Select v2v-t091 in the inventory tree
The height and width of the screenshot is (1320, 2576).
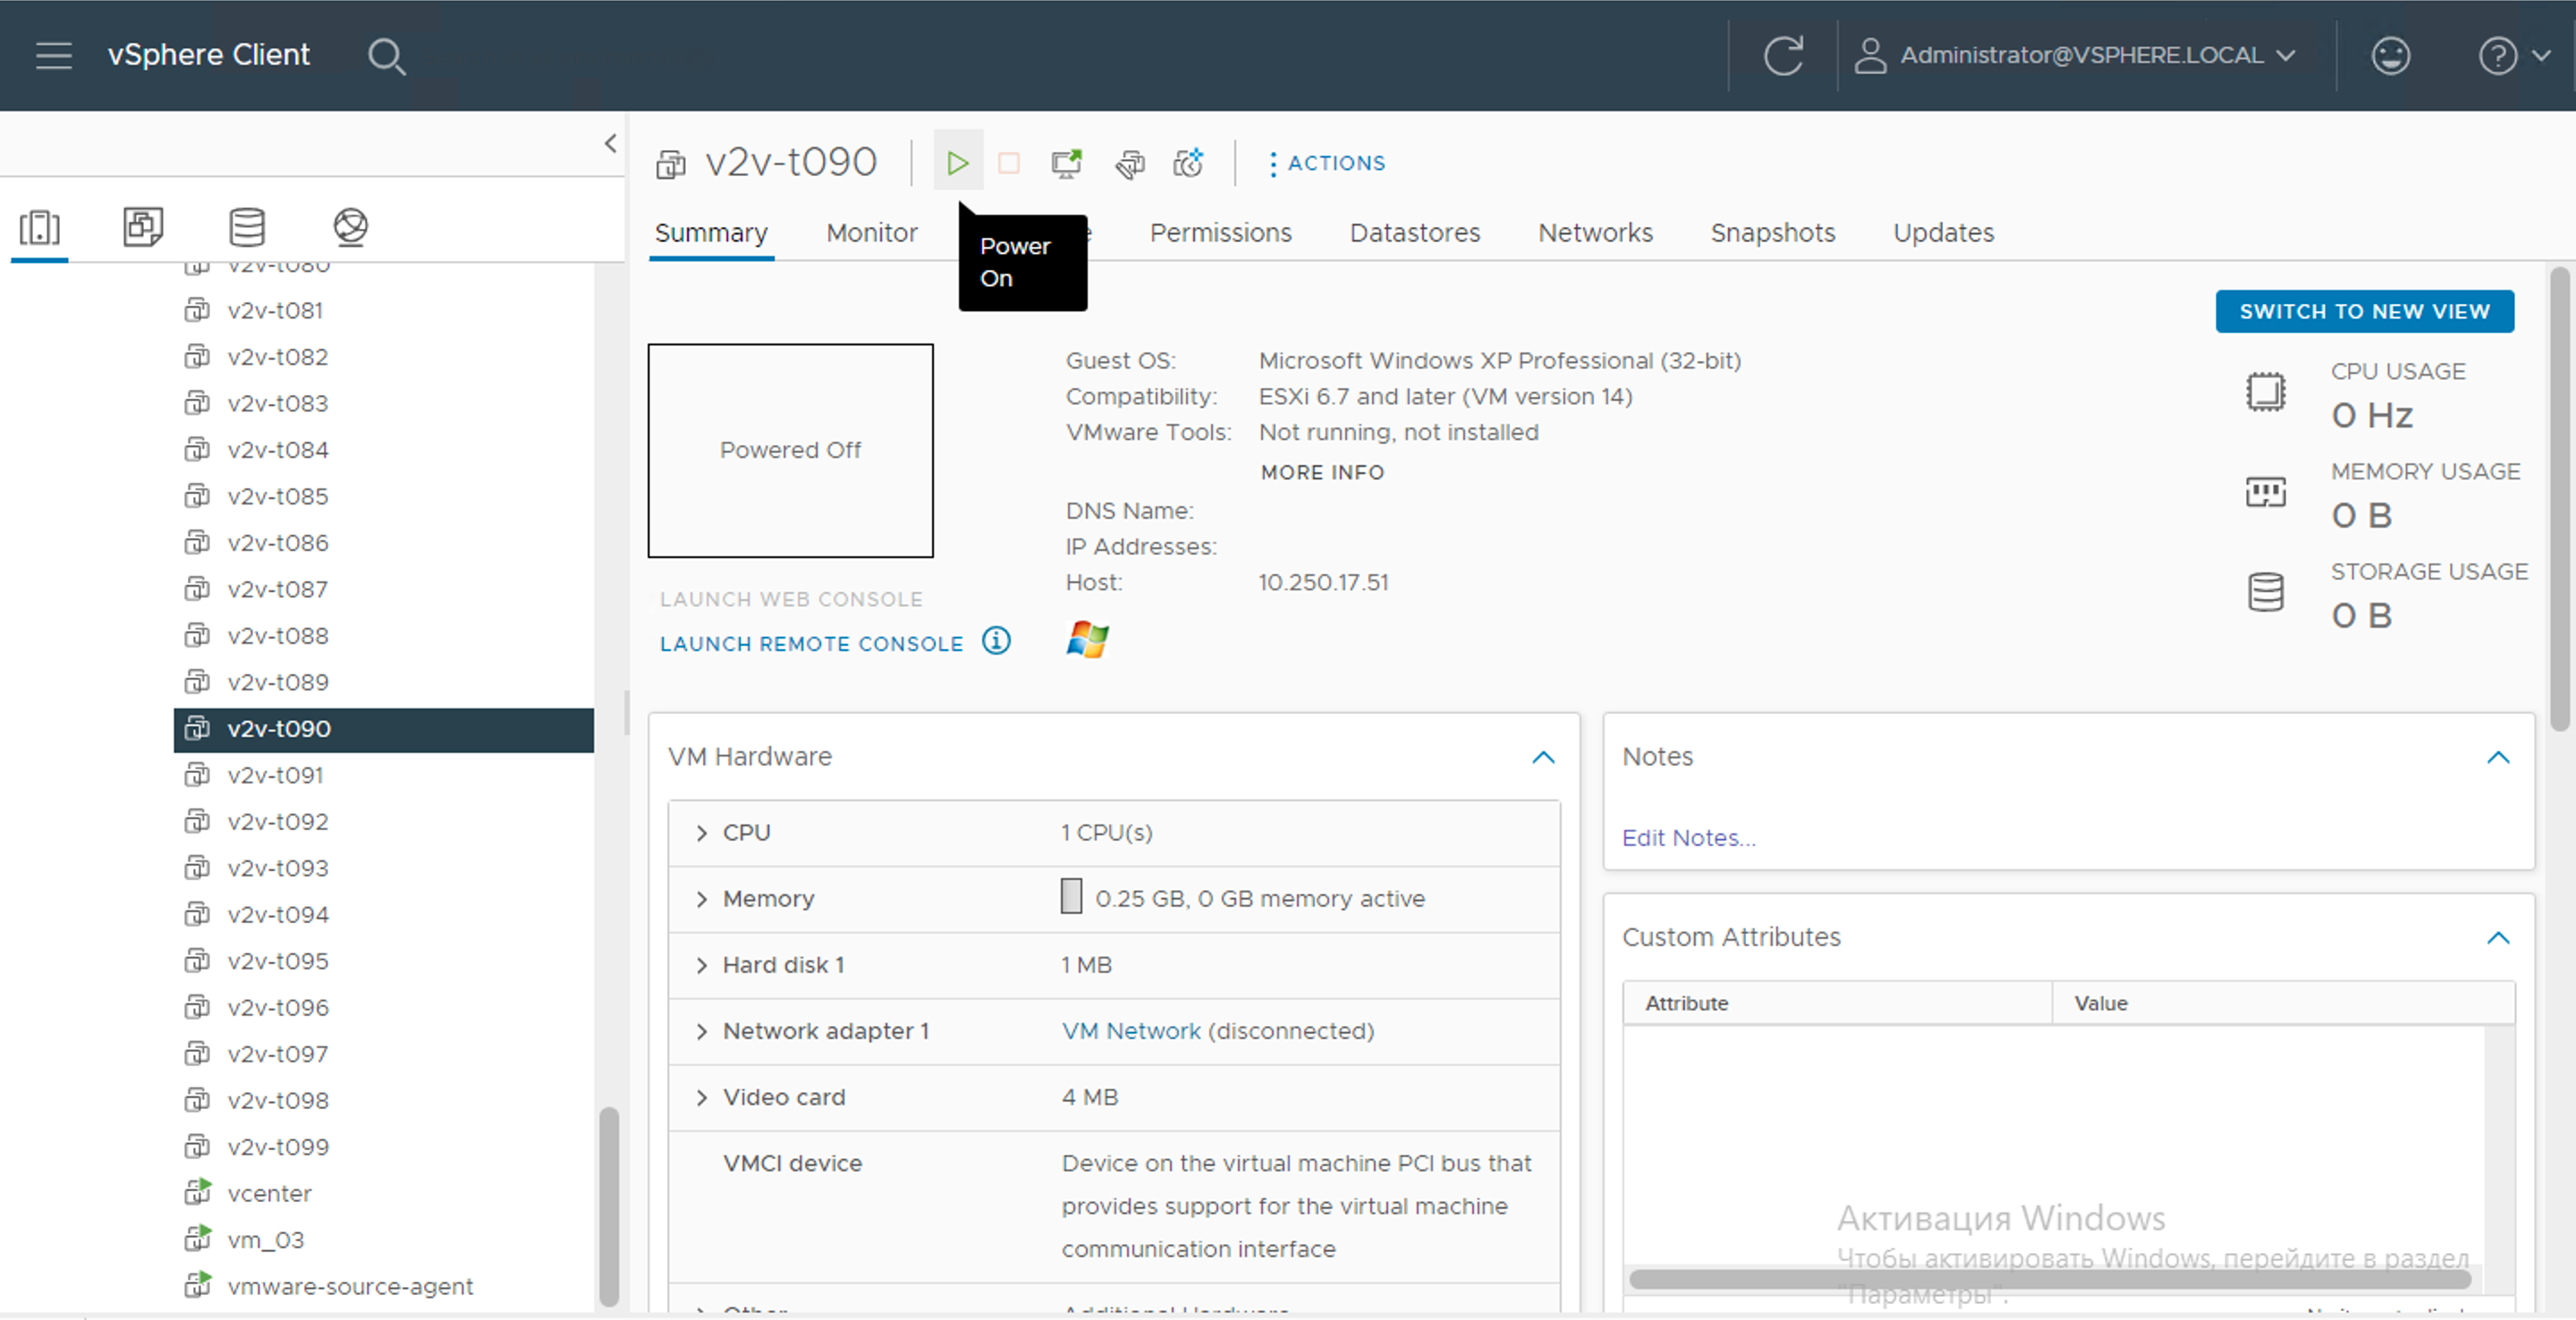(275, 775)
